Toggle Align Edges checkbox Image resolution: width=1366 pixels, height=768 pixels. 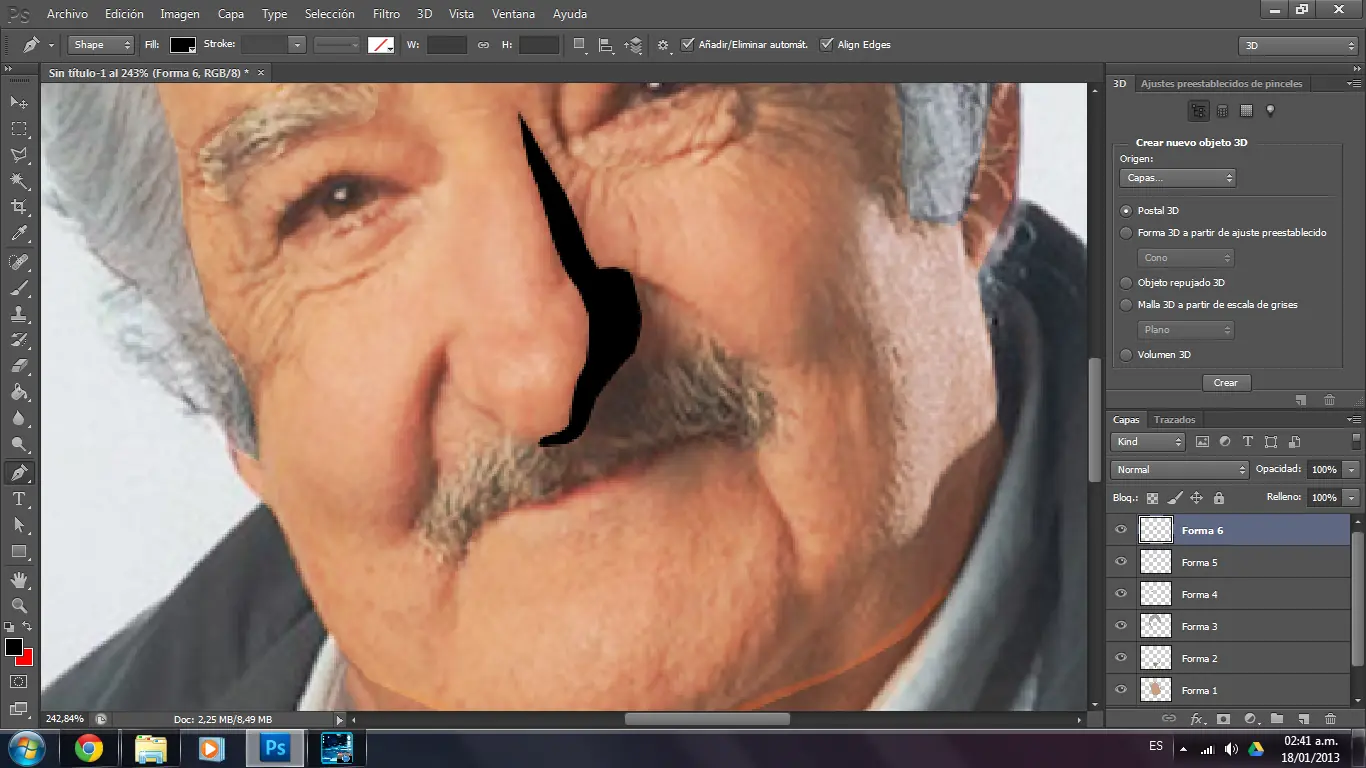[826, 45]
